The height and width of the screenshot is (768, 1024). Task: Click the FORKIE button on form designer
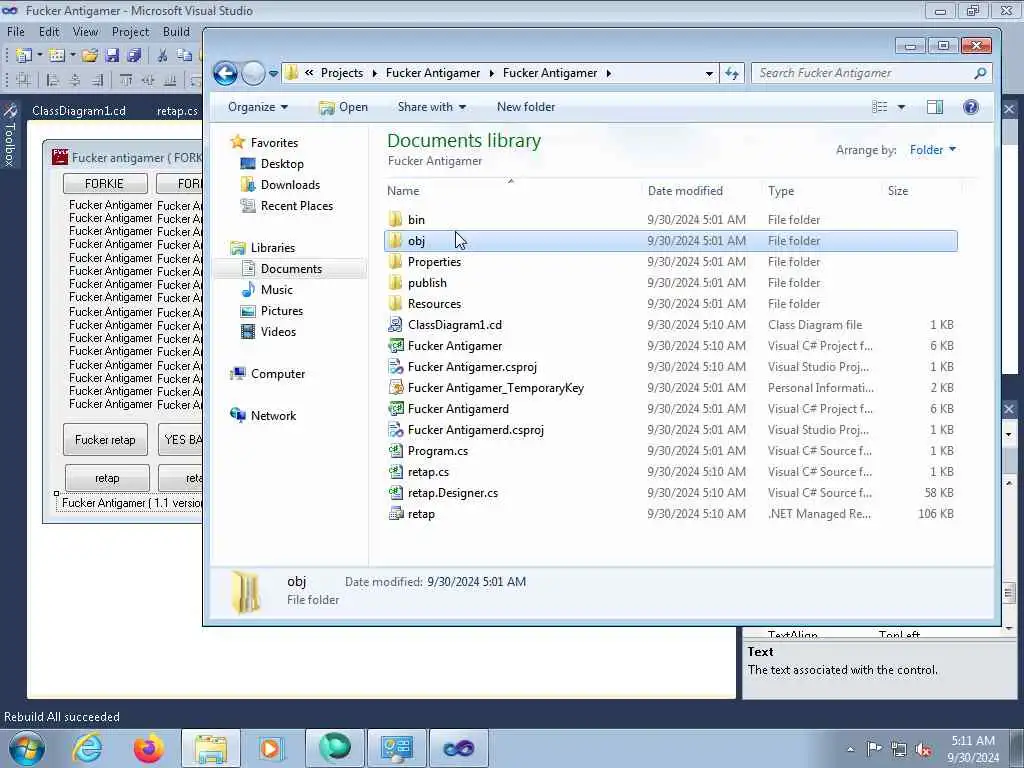(x=104, y=184)
